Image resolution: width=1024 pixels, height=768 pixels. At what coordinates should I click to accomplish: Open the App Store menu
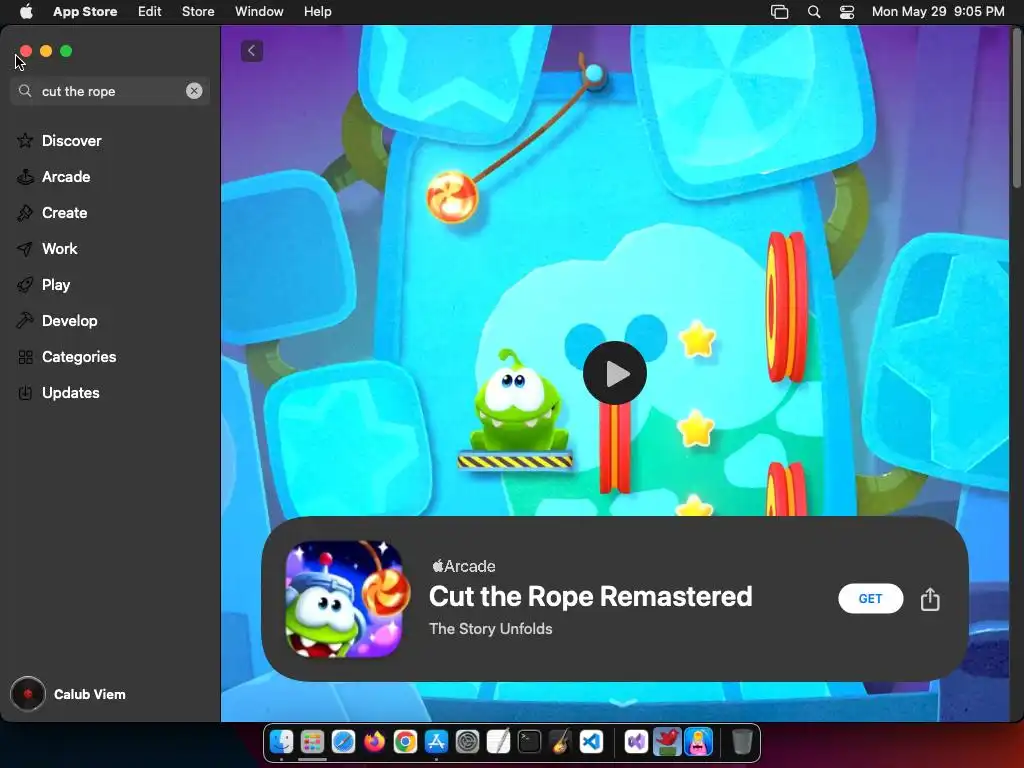click(85, 11)
